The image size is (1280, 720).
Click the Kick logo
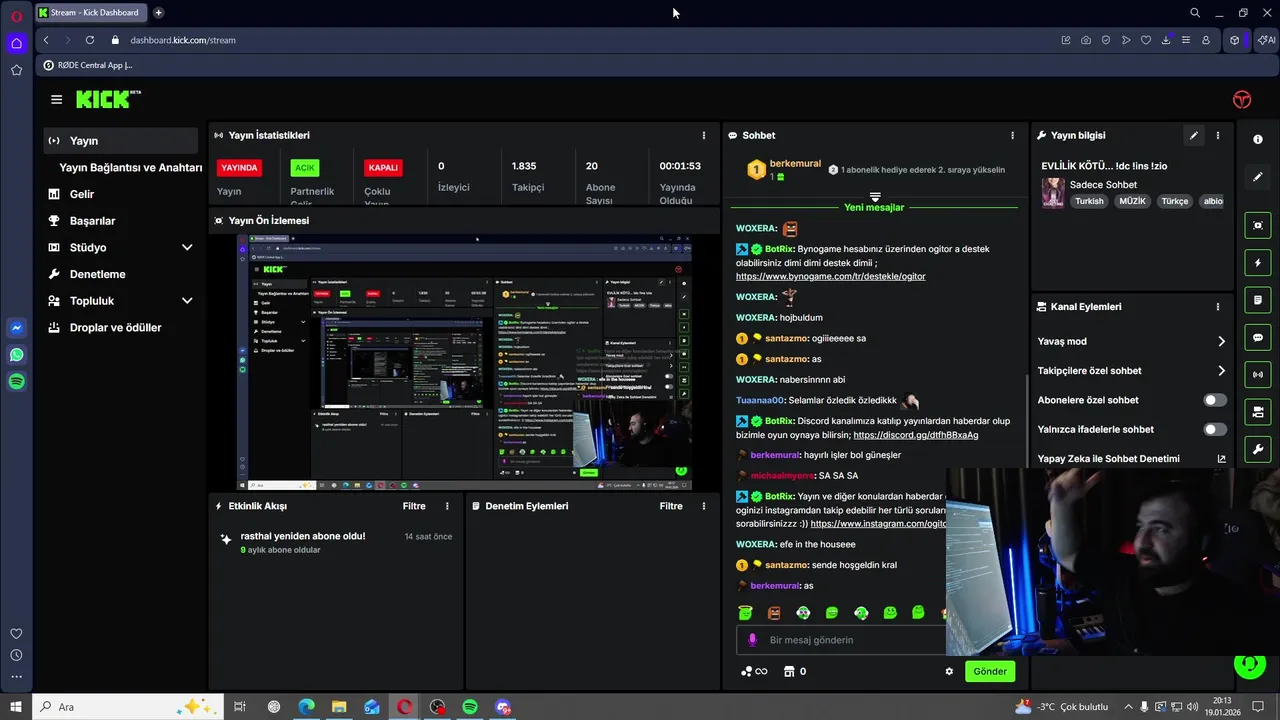pos(108,99)
